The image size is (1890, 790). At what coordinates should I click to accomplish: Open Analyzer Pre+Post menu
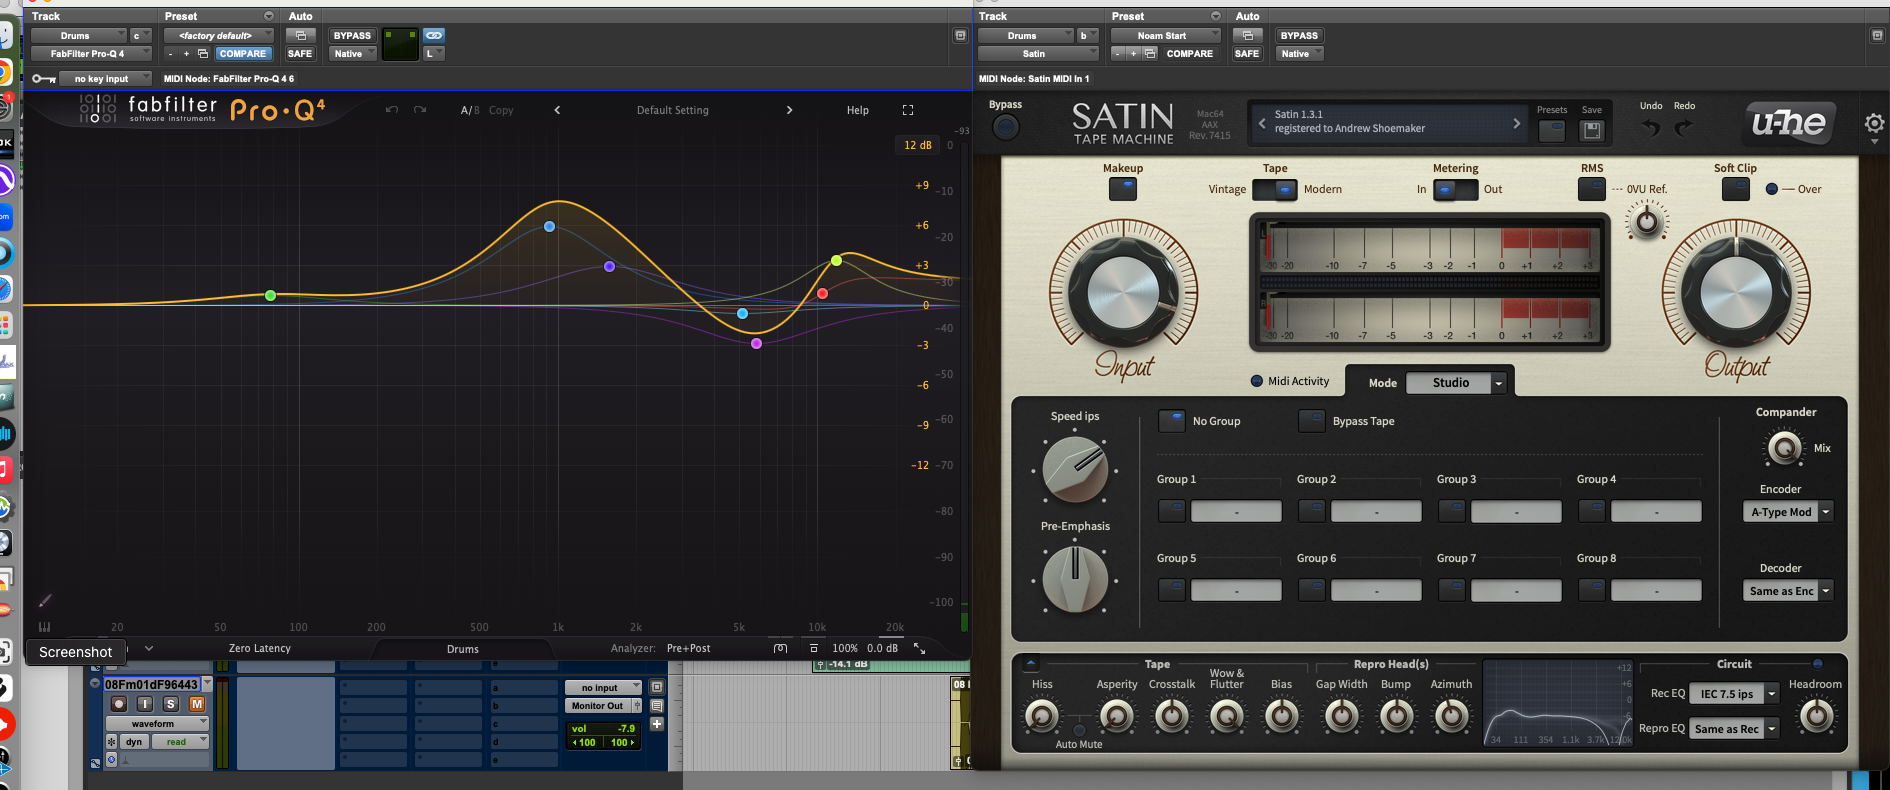(x=689, y=649)
